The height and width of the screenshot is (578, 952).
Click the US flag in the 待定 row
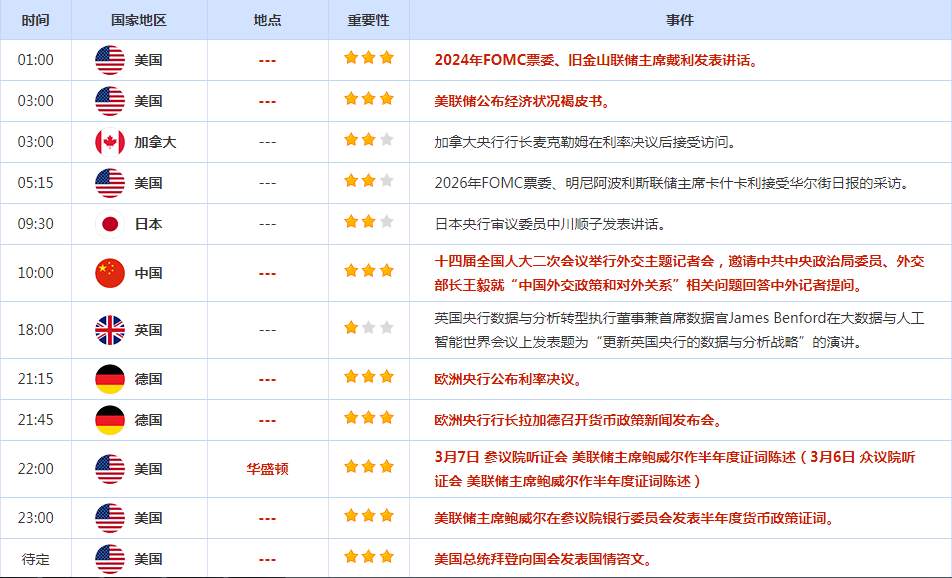110,559
